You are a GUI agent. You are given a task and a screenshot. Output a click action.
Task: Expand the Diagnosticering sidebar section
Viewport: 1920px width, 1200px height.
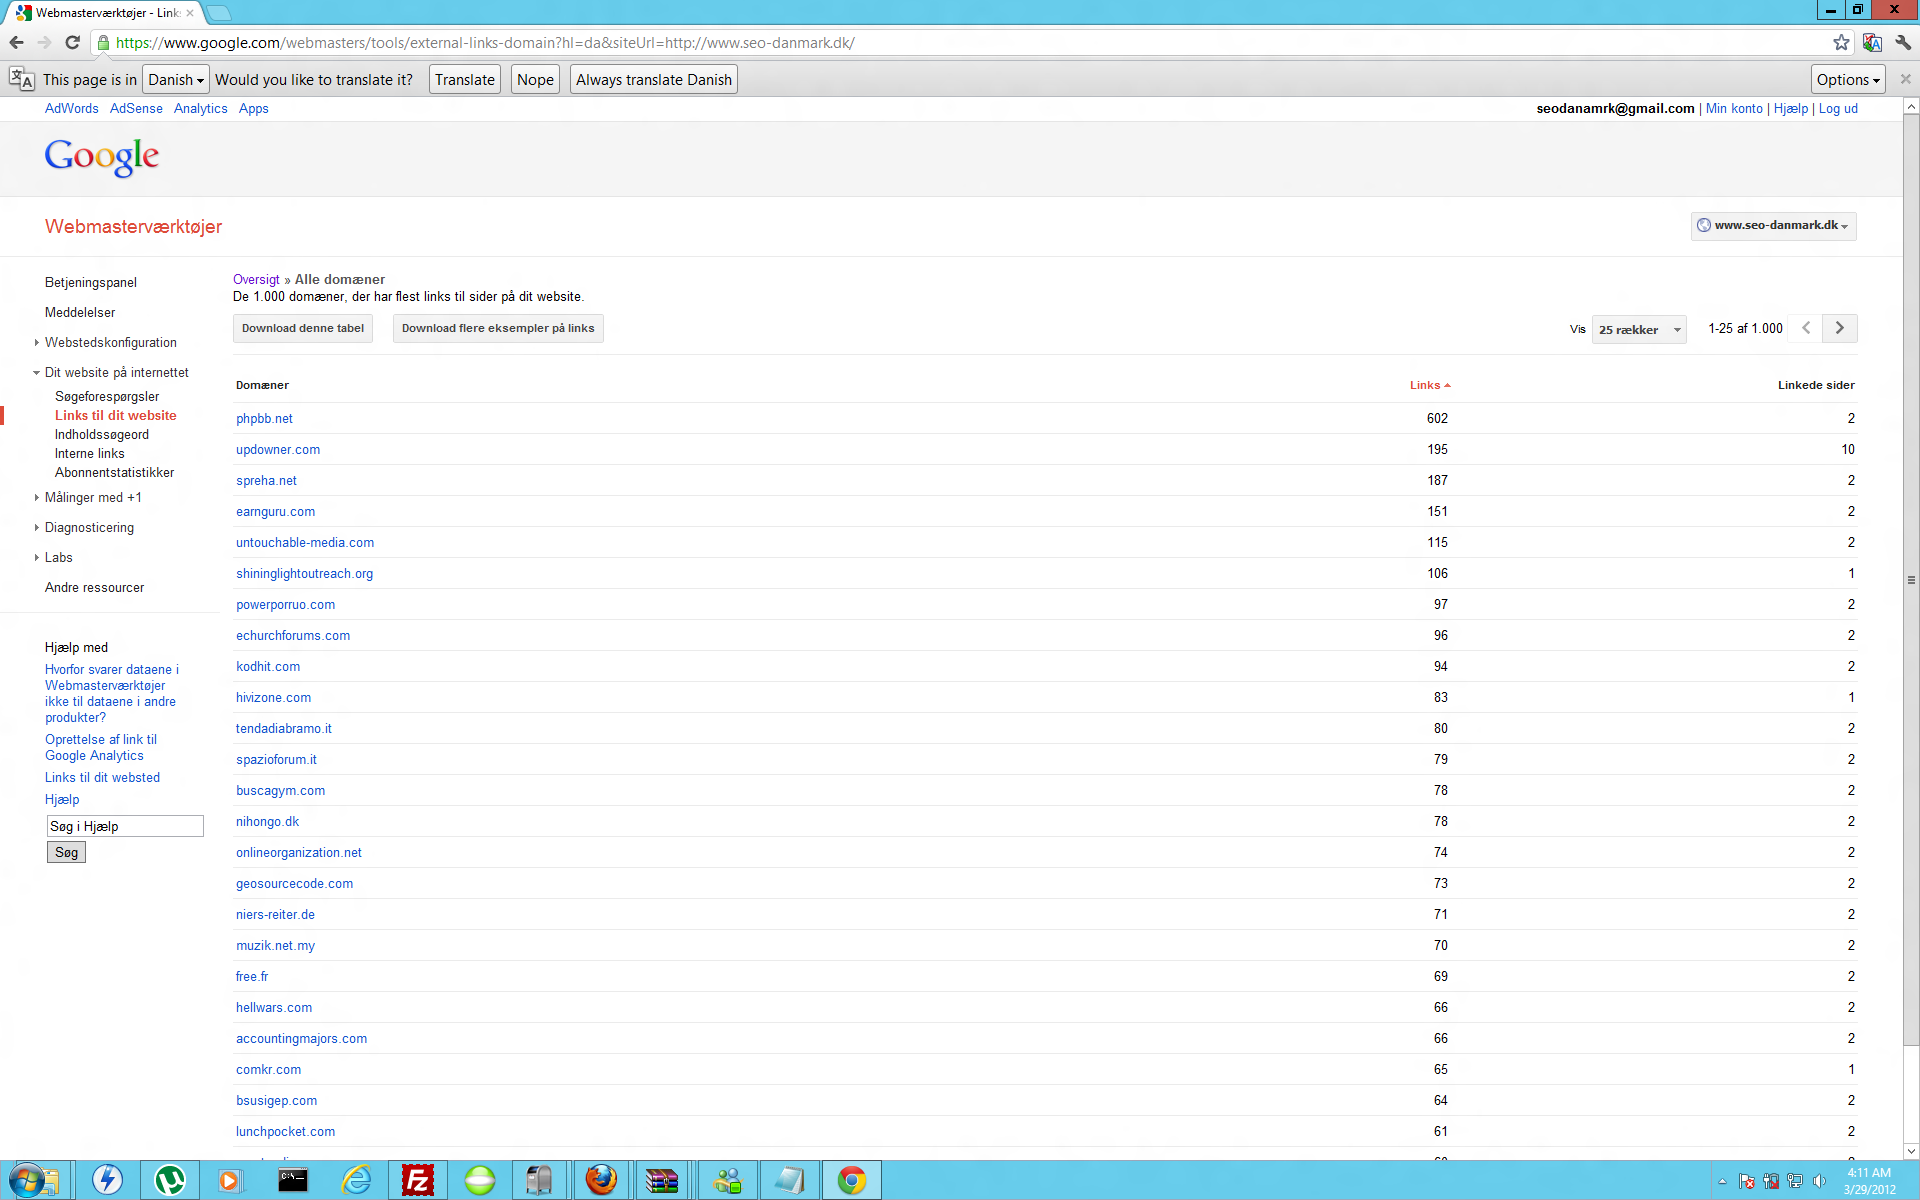click(89, 527)
